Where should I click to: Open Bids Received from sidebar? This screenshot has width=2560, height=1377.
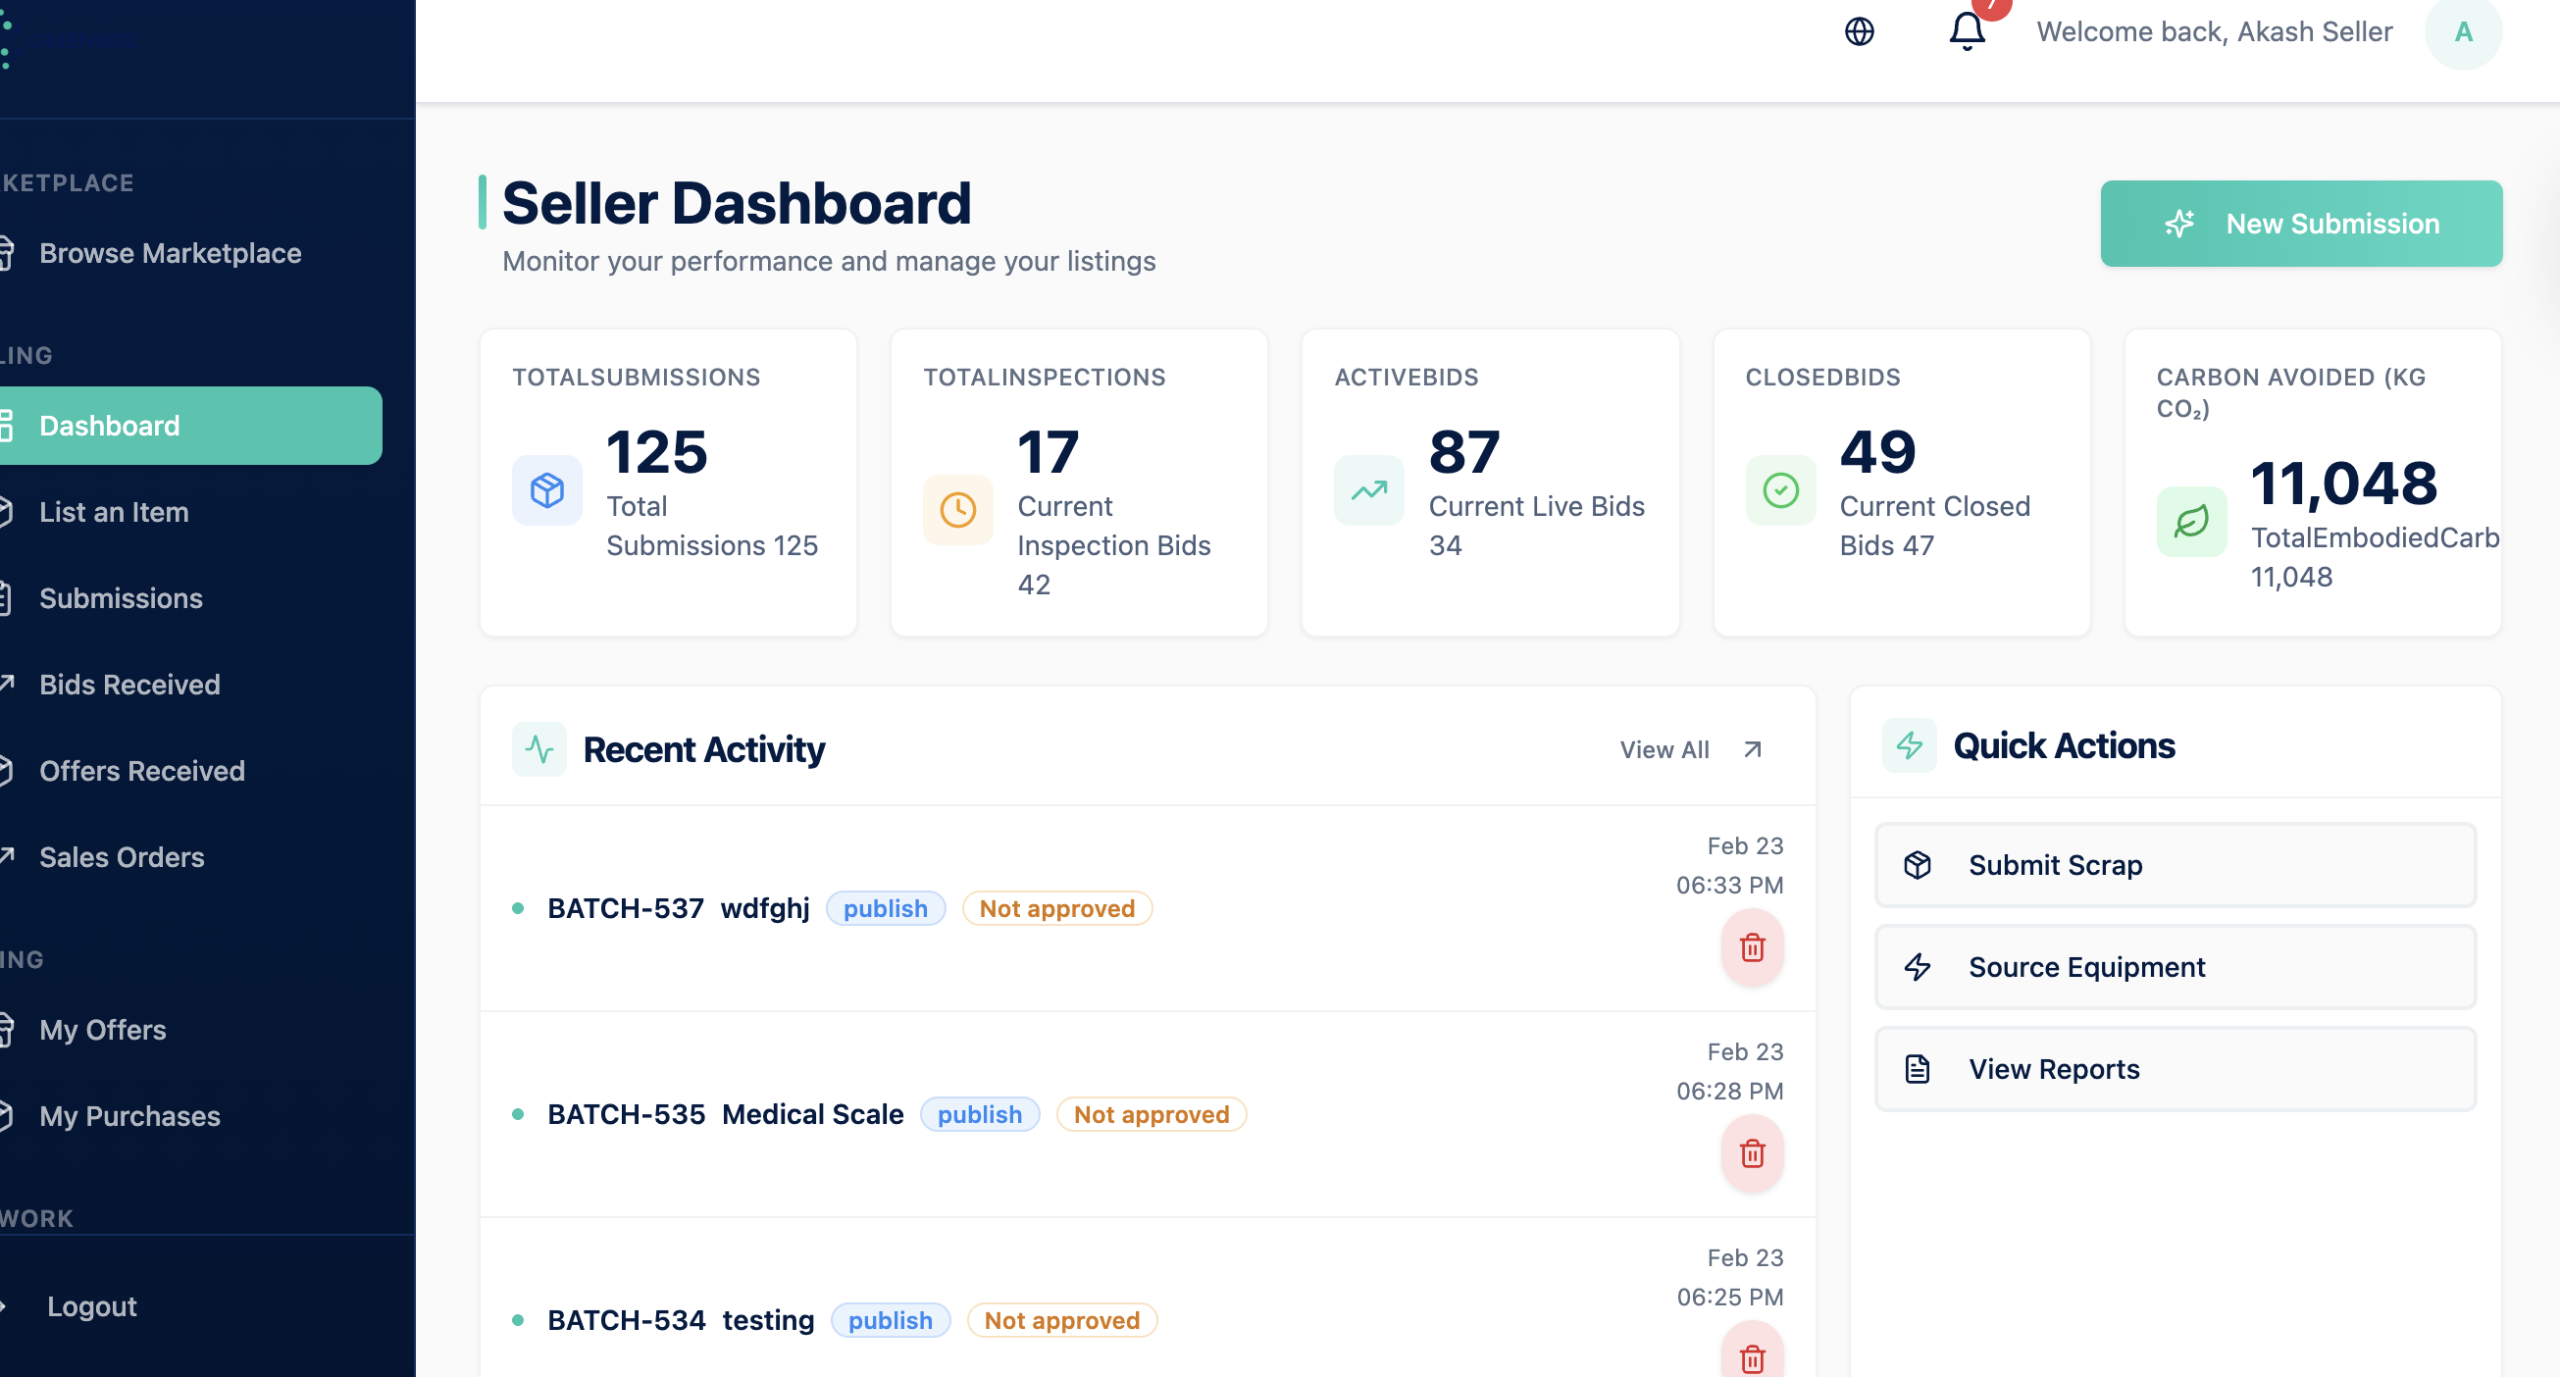coord(130,685)
